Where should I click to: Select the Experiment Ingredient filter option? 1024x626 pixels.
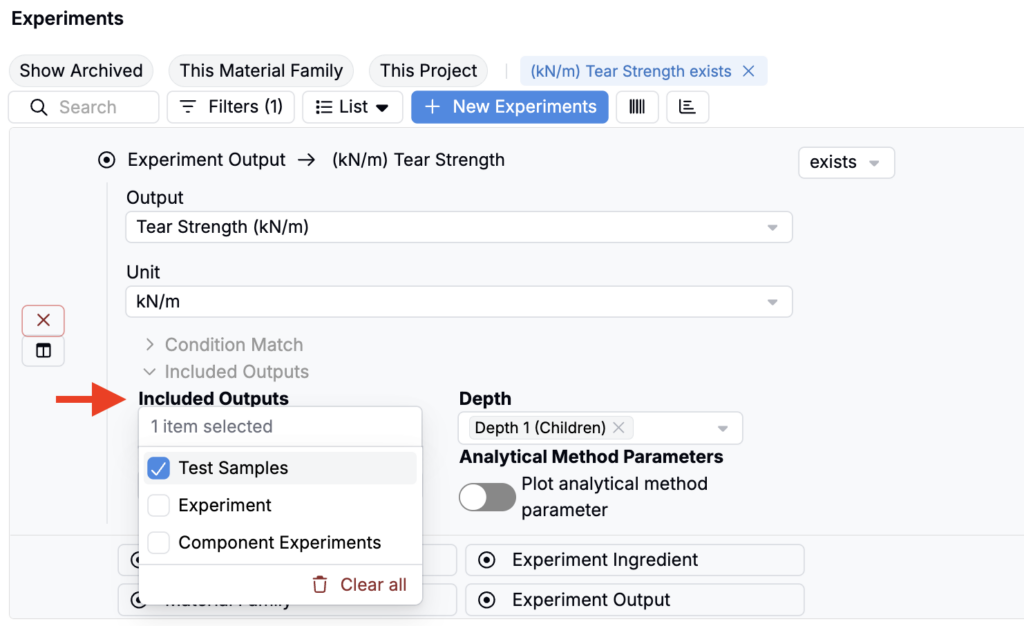[x=634, y=560]
